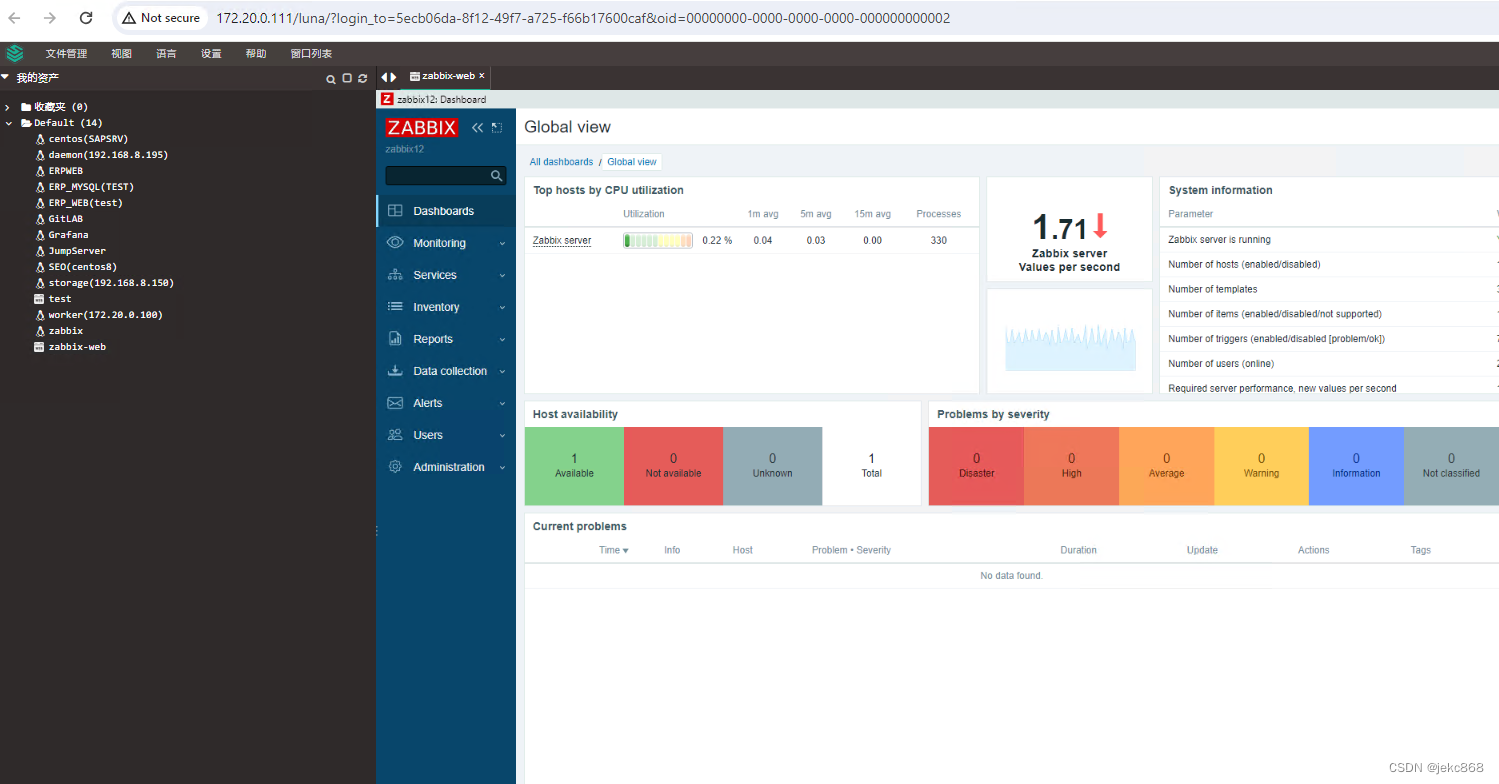Screen dimensions: 1499x784
Task: Click the Monitoring eye icon
Action: tap(395, 243)
